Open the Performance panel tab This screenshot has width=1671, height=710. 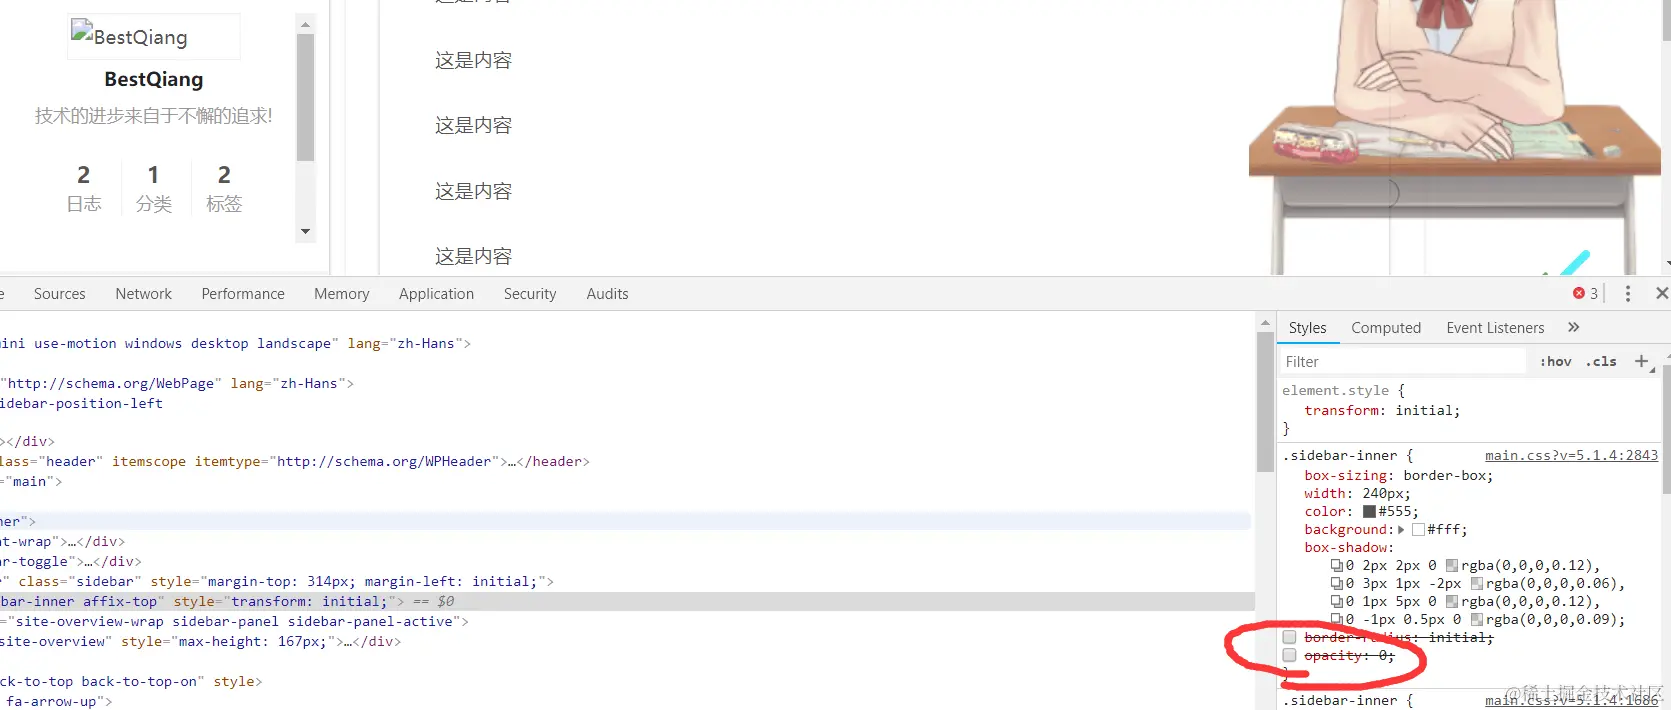pyautogui.click(x=243, y=293)
